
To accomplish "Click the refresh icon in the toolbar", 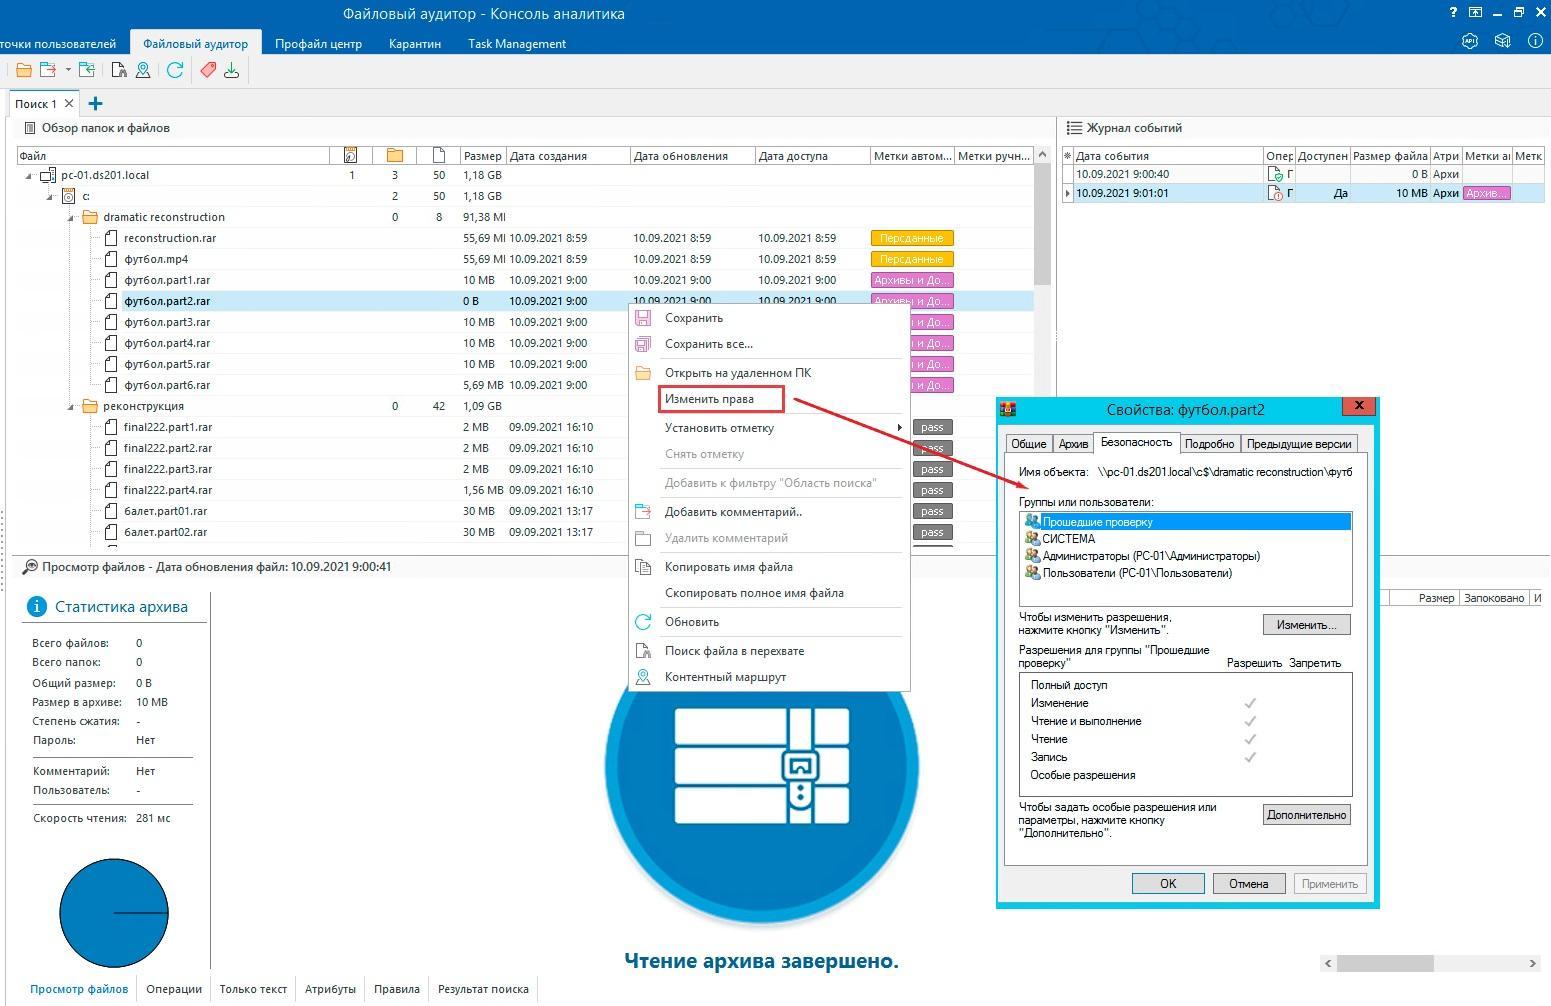I will pyautogui.click(x=175, y=70).
